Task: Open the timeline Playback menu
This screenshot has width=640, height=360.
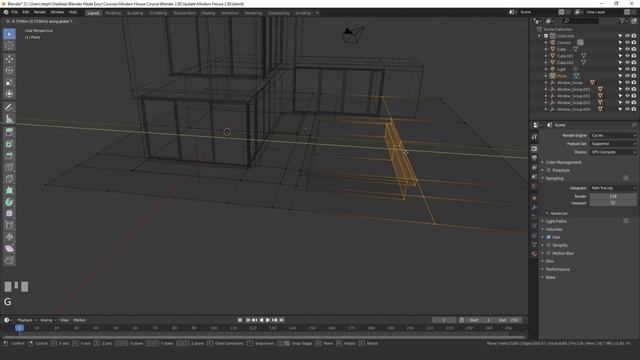Action: coord(27,320)
